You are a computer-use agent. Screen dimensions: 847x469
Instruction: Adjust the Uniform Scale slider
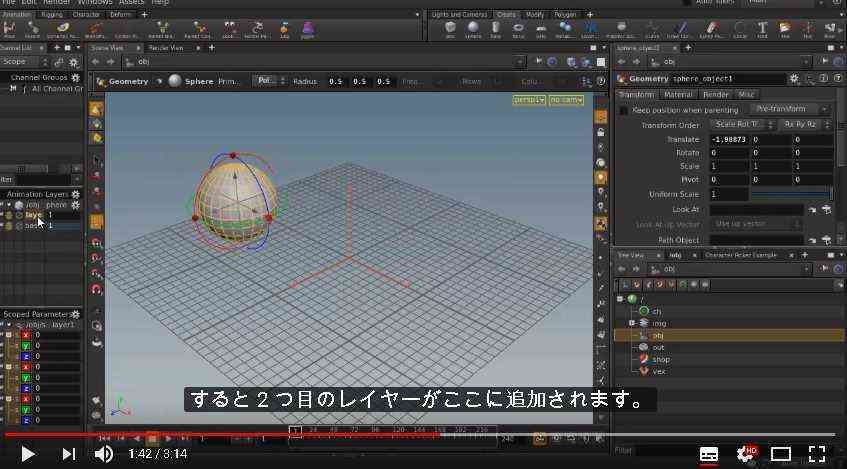(x=791, y=193)
